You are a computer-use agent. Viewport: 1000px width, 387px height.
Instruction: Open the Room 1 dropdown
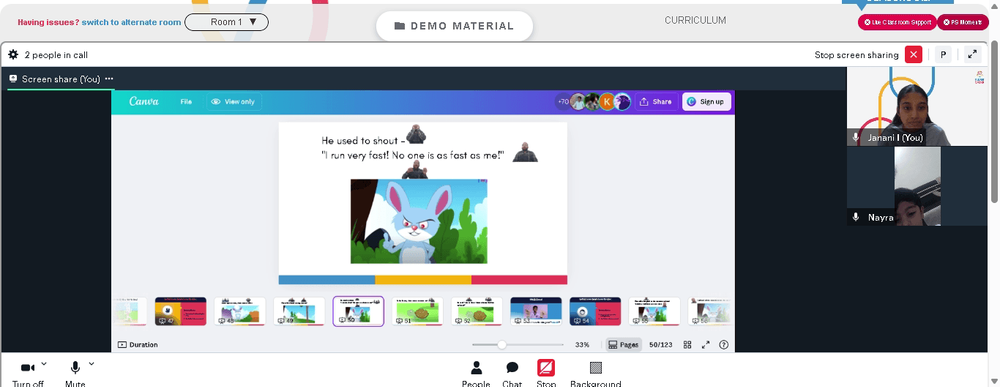tap(226, 22)
